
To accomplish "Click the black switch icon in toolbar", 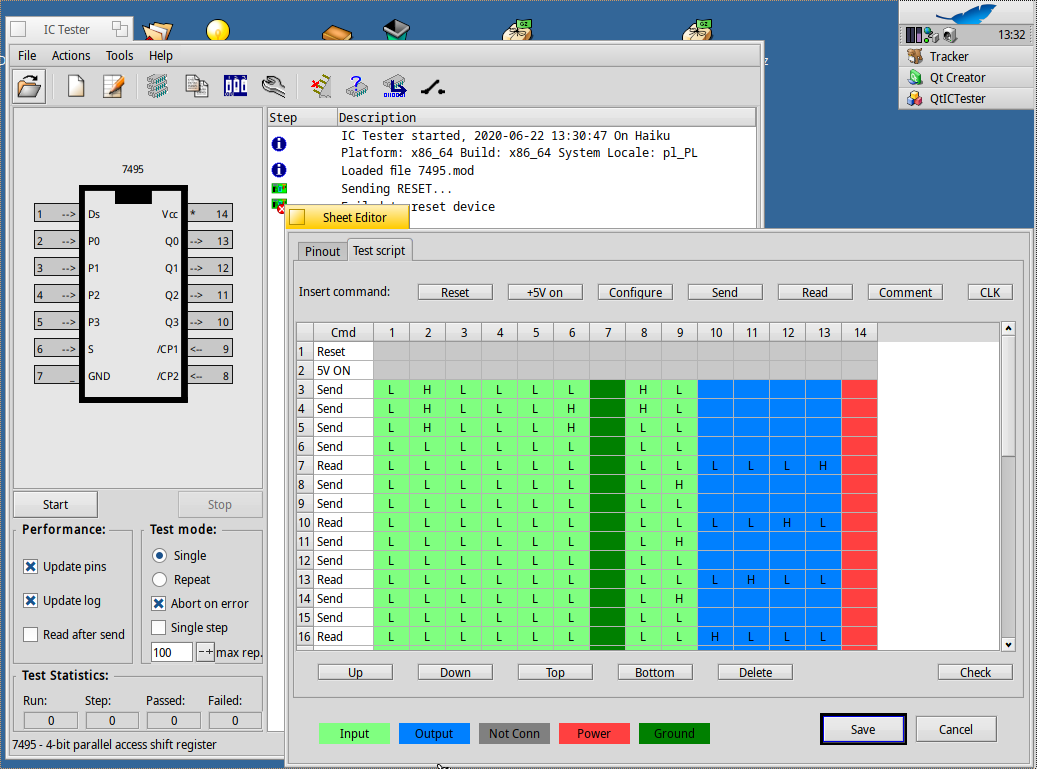I will [x=433, y=87].
